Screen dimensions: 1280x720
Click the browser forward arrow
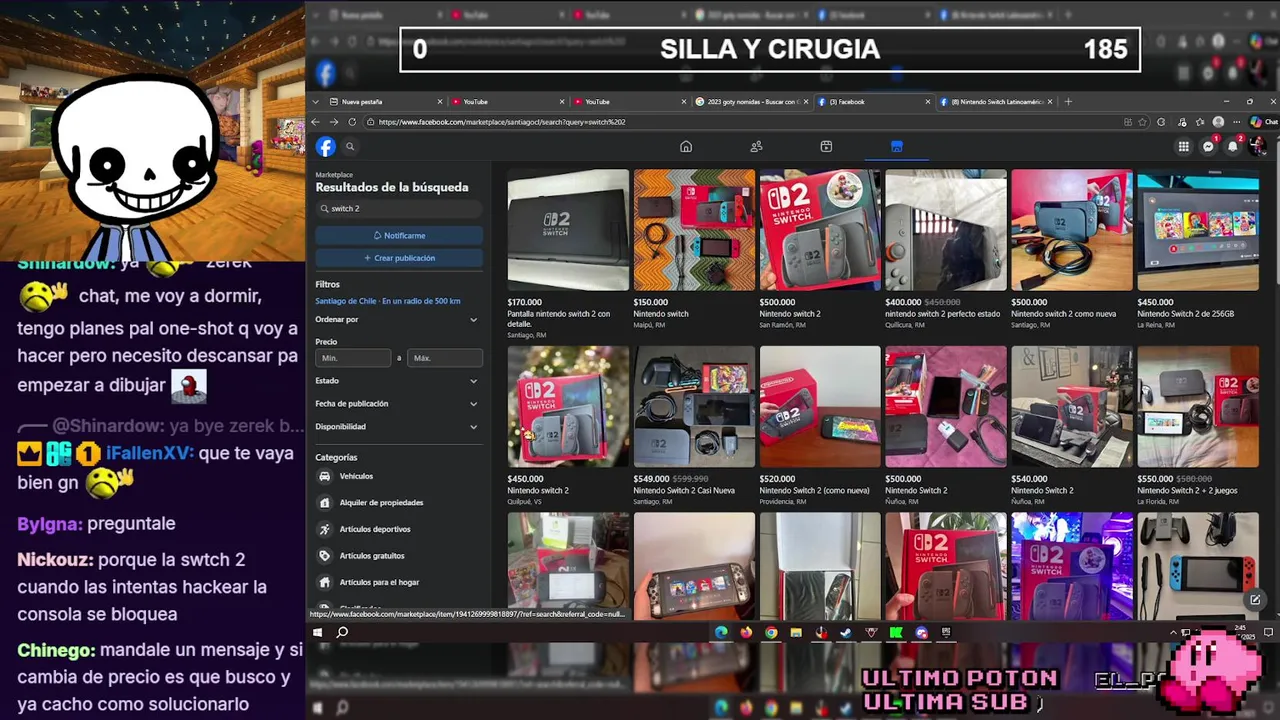[x=334, y=122]
